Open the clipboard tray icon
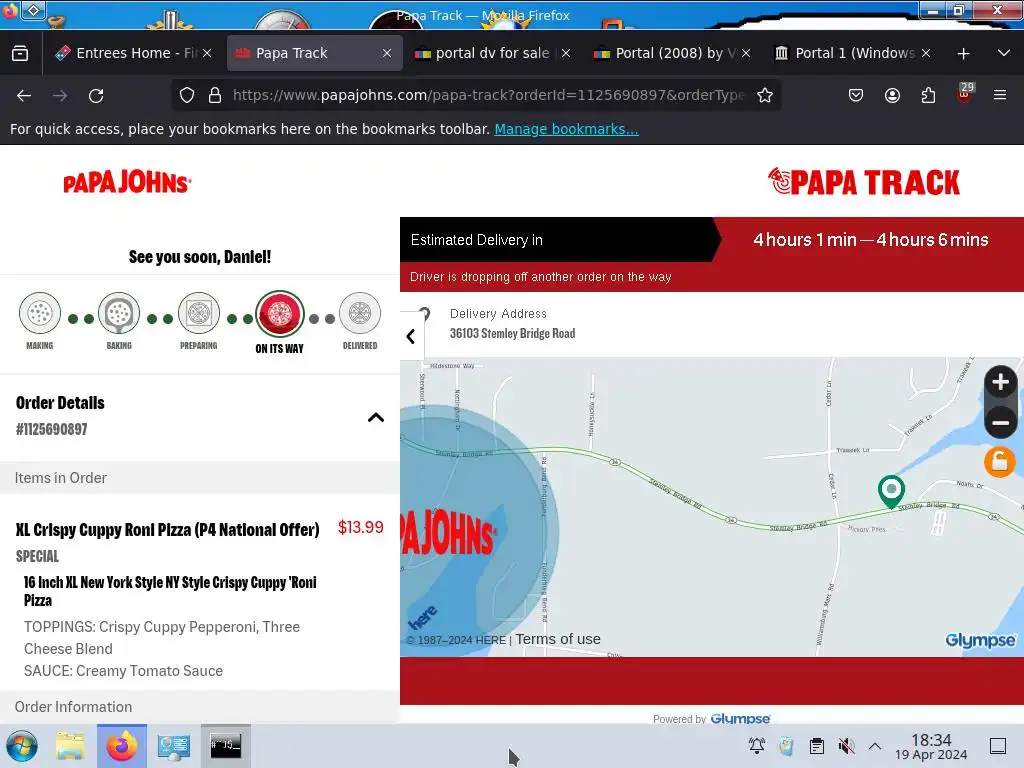Viewport: 1024px width, 768px height. (x=816, y=746)
